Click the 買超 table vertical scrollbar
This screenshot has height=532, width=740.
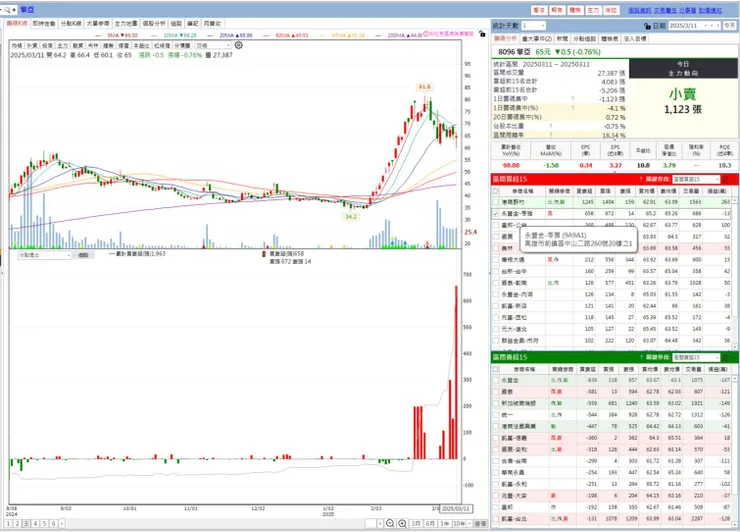734,274
